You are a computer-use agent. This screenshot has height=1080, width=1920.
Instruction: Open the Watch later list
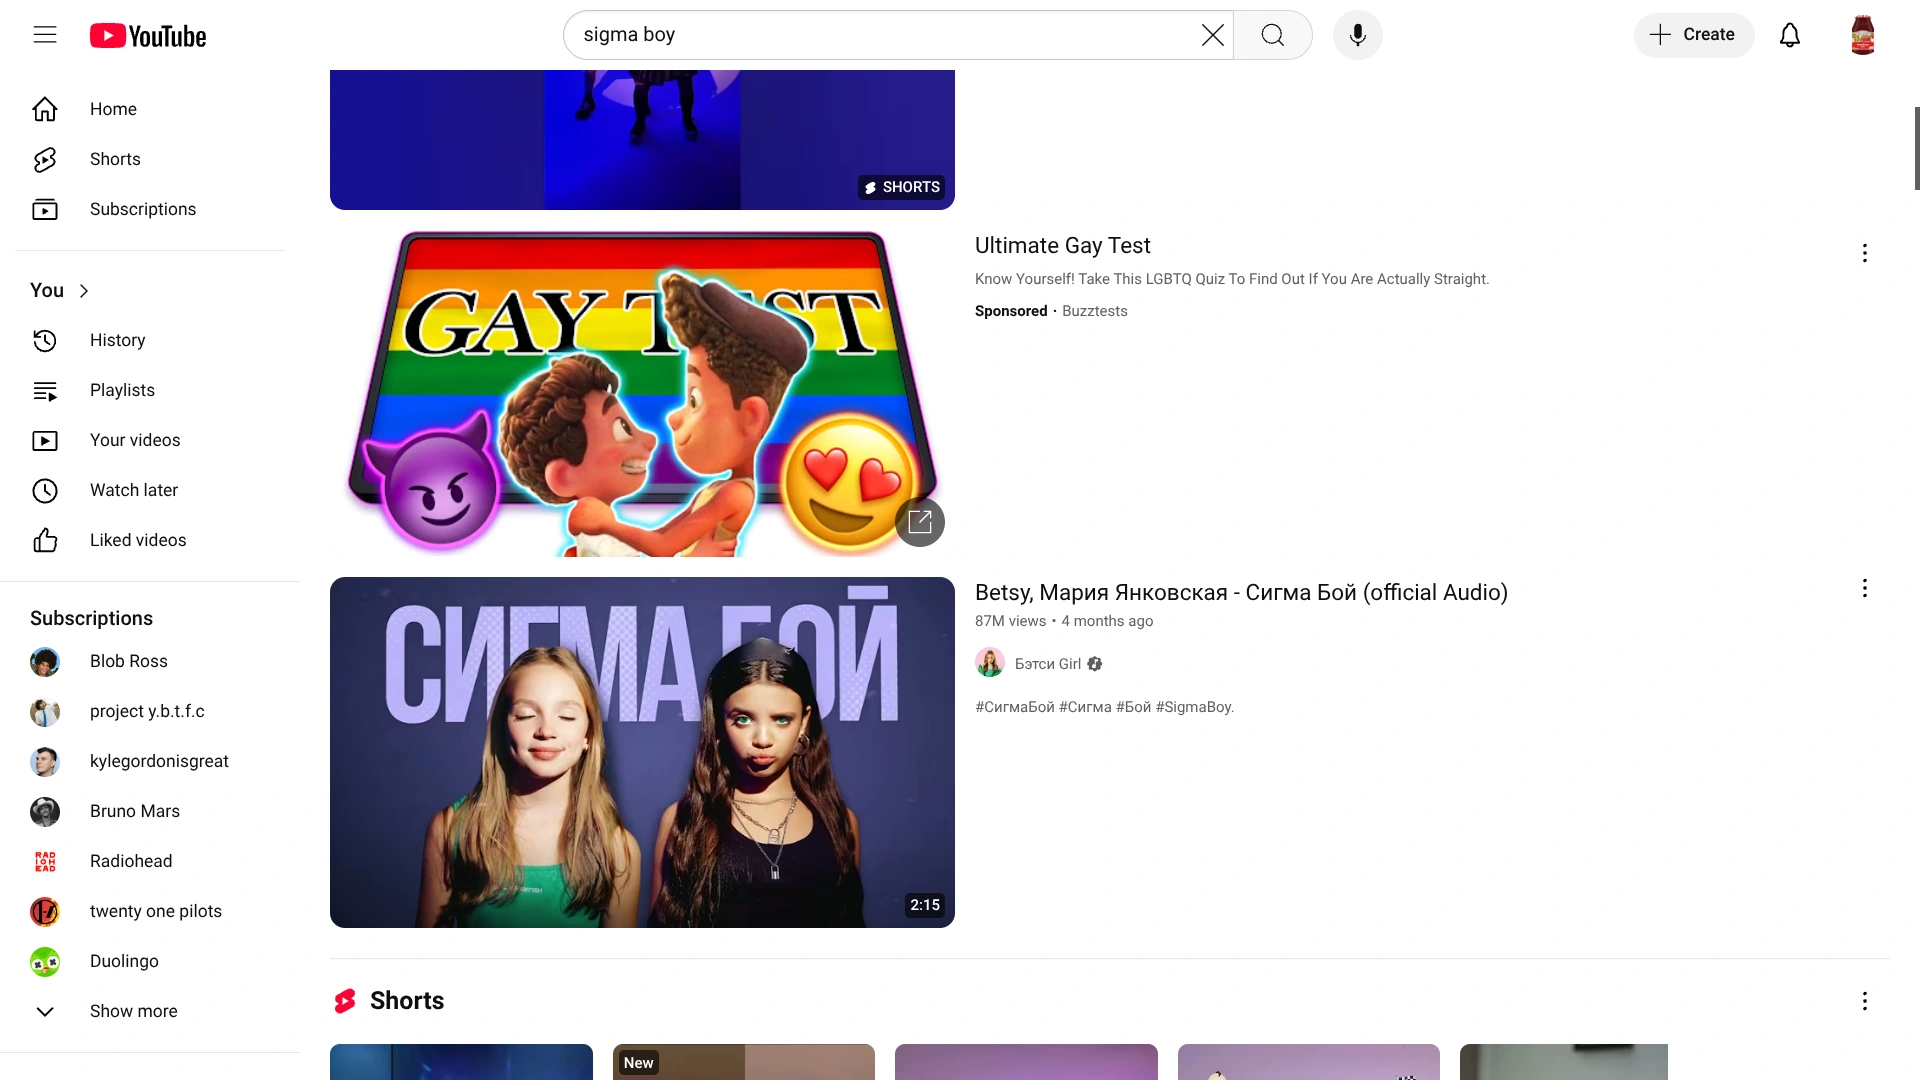(x=134, y=490)
